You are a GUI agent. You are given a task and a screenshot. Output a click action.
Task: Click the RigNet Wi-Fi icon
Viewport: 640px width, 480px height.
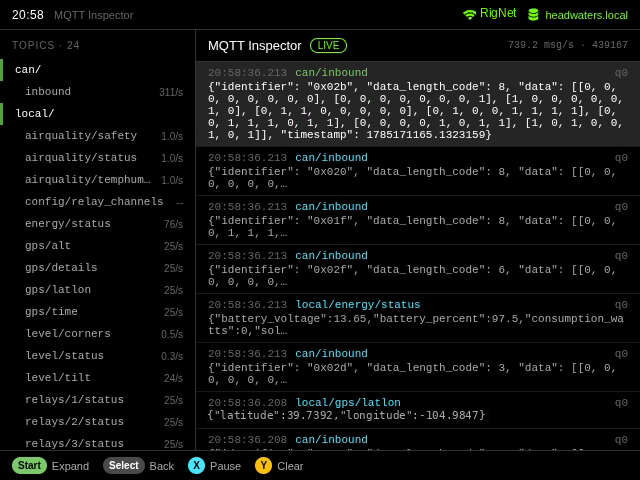pos(469,15)
